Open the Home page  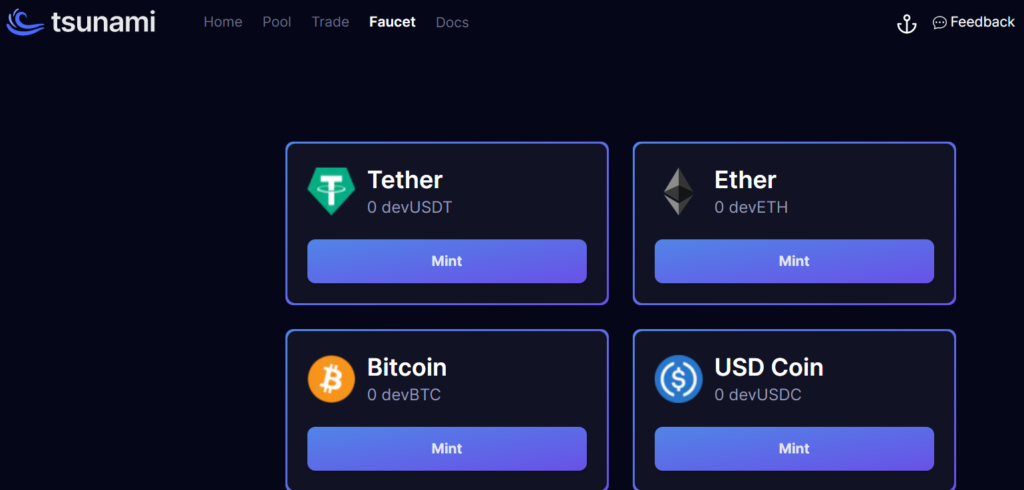click(223, 22)
